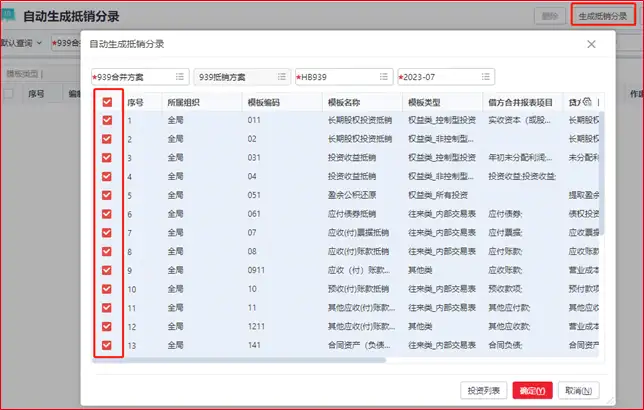Open column settings gear icon in table header

pos(587,101)
